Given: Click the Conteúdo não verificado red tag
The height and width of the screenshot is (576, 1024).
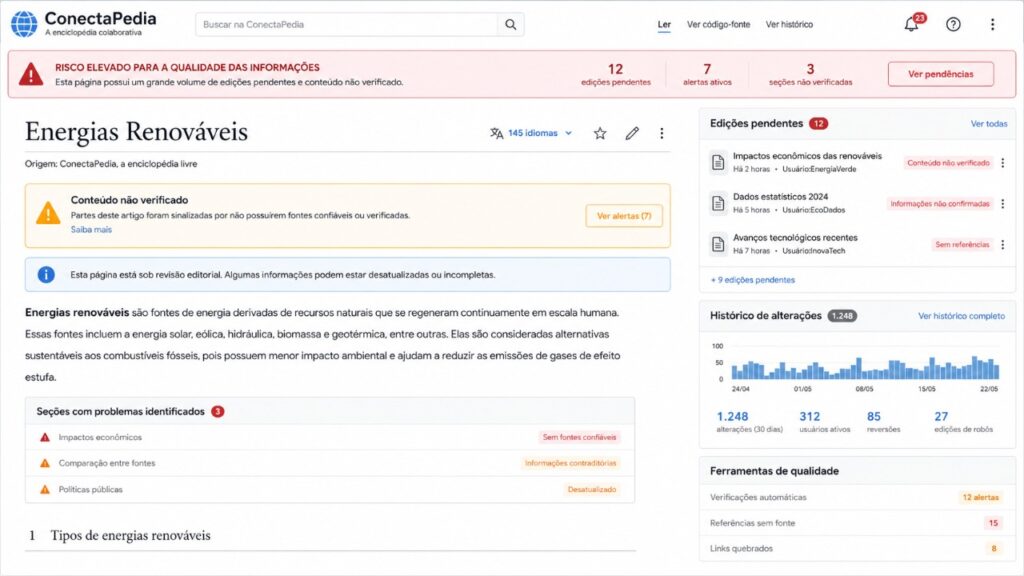Looking at the screenshot, I should point(948,163).
